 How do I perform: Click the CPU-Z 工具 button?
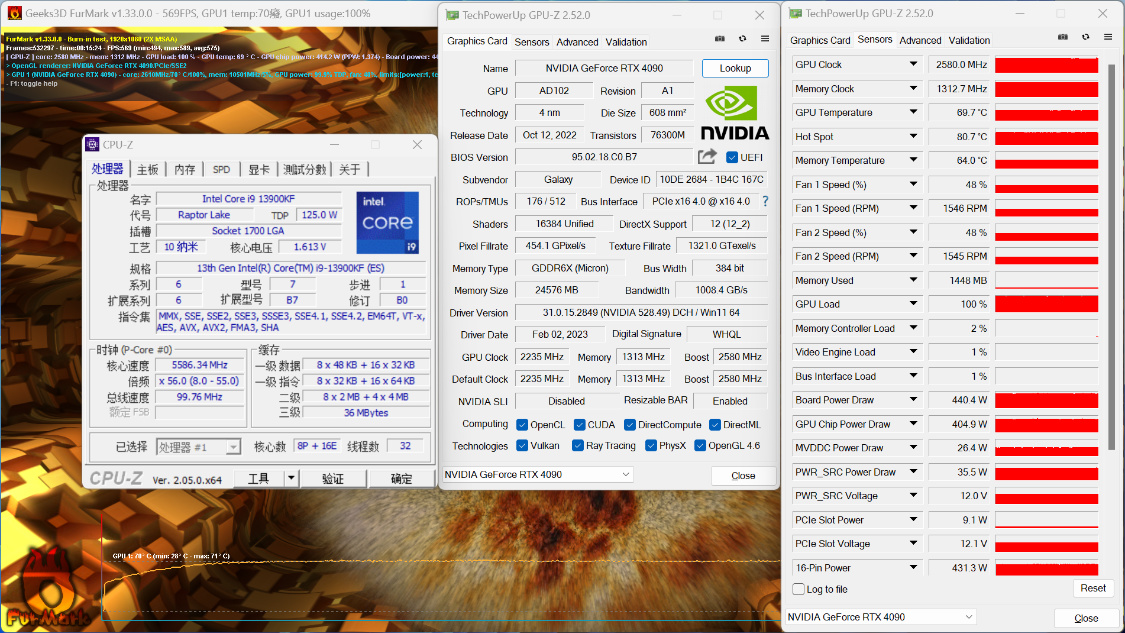[258, 479]
